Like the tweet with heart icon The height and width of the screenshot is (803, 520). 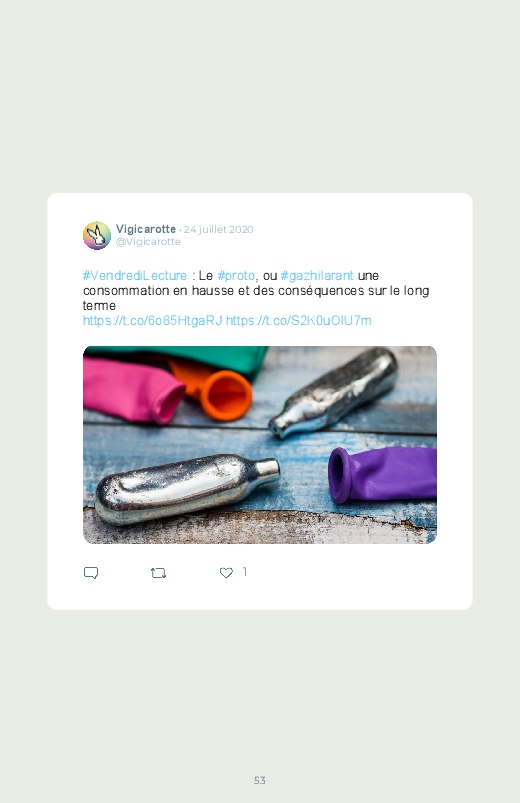226,573
